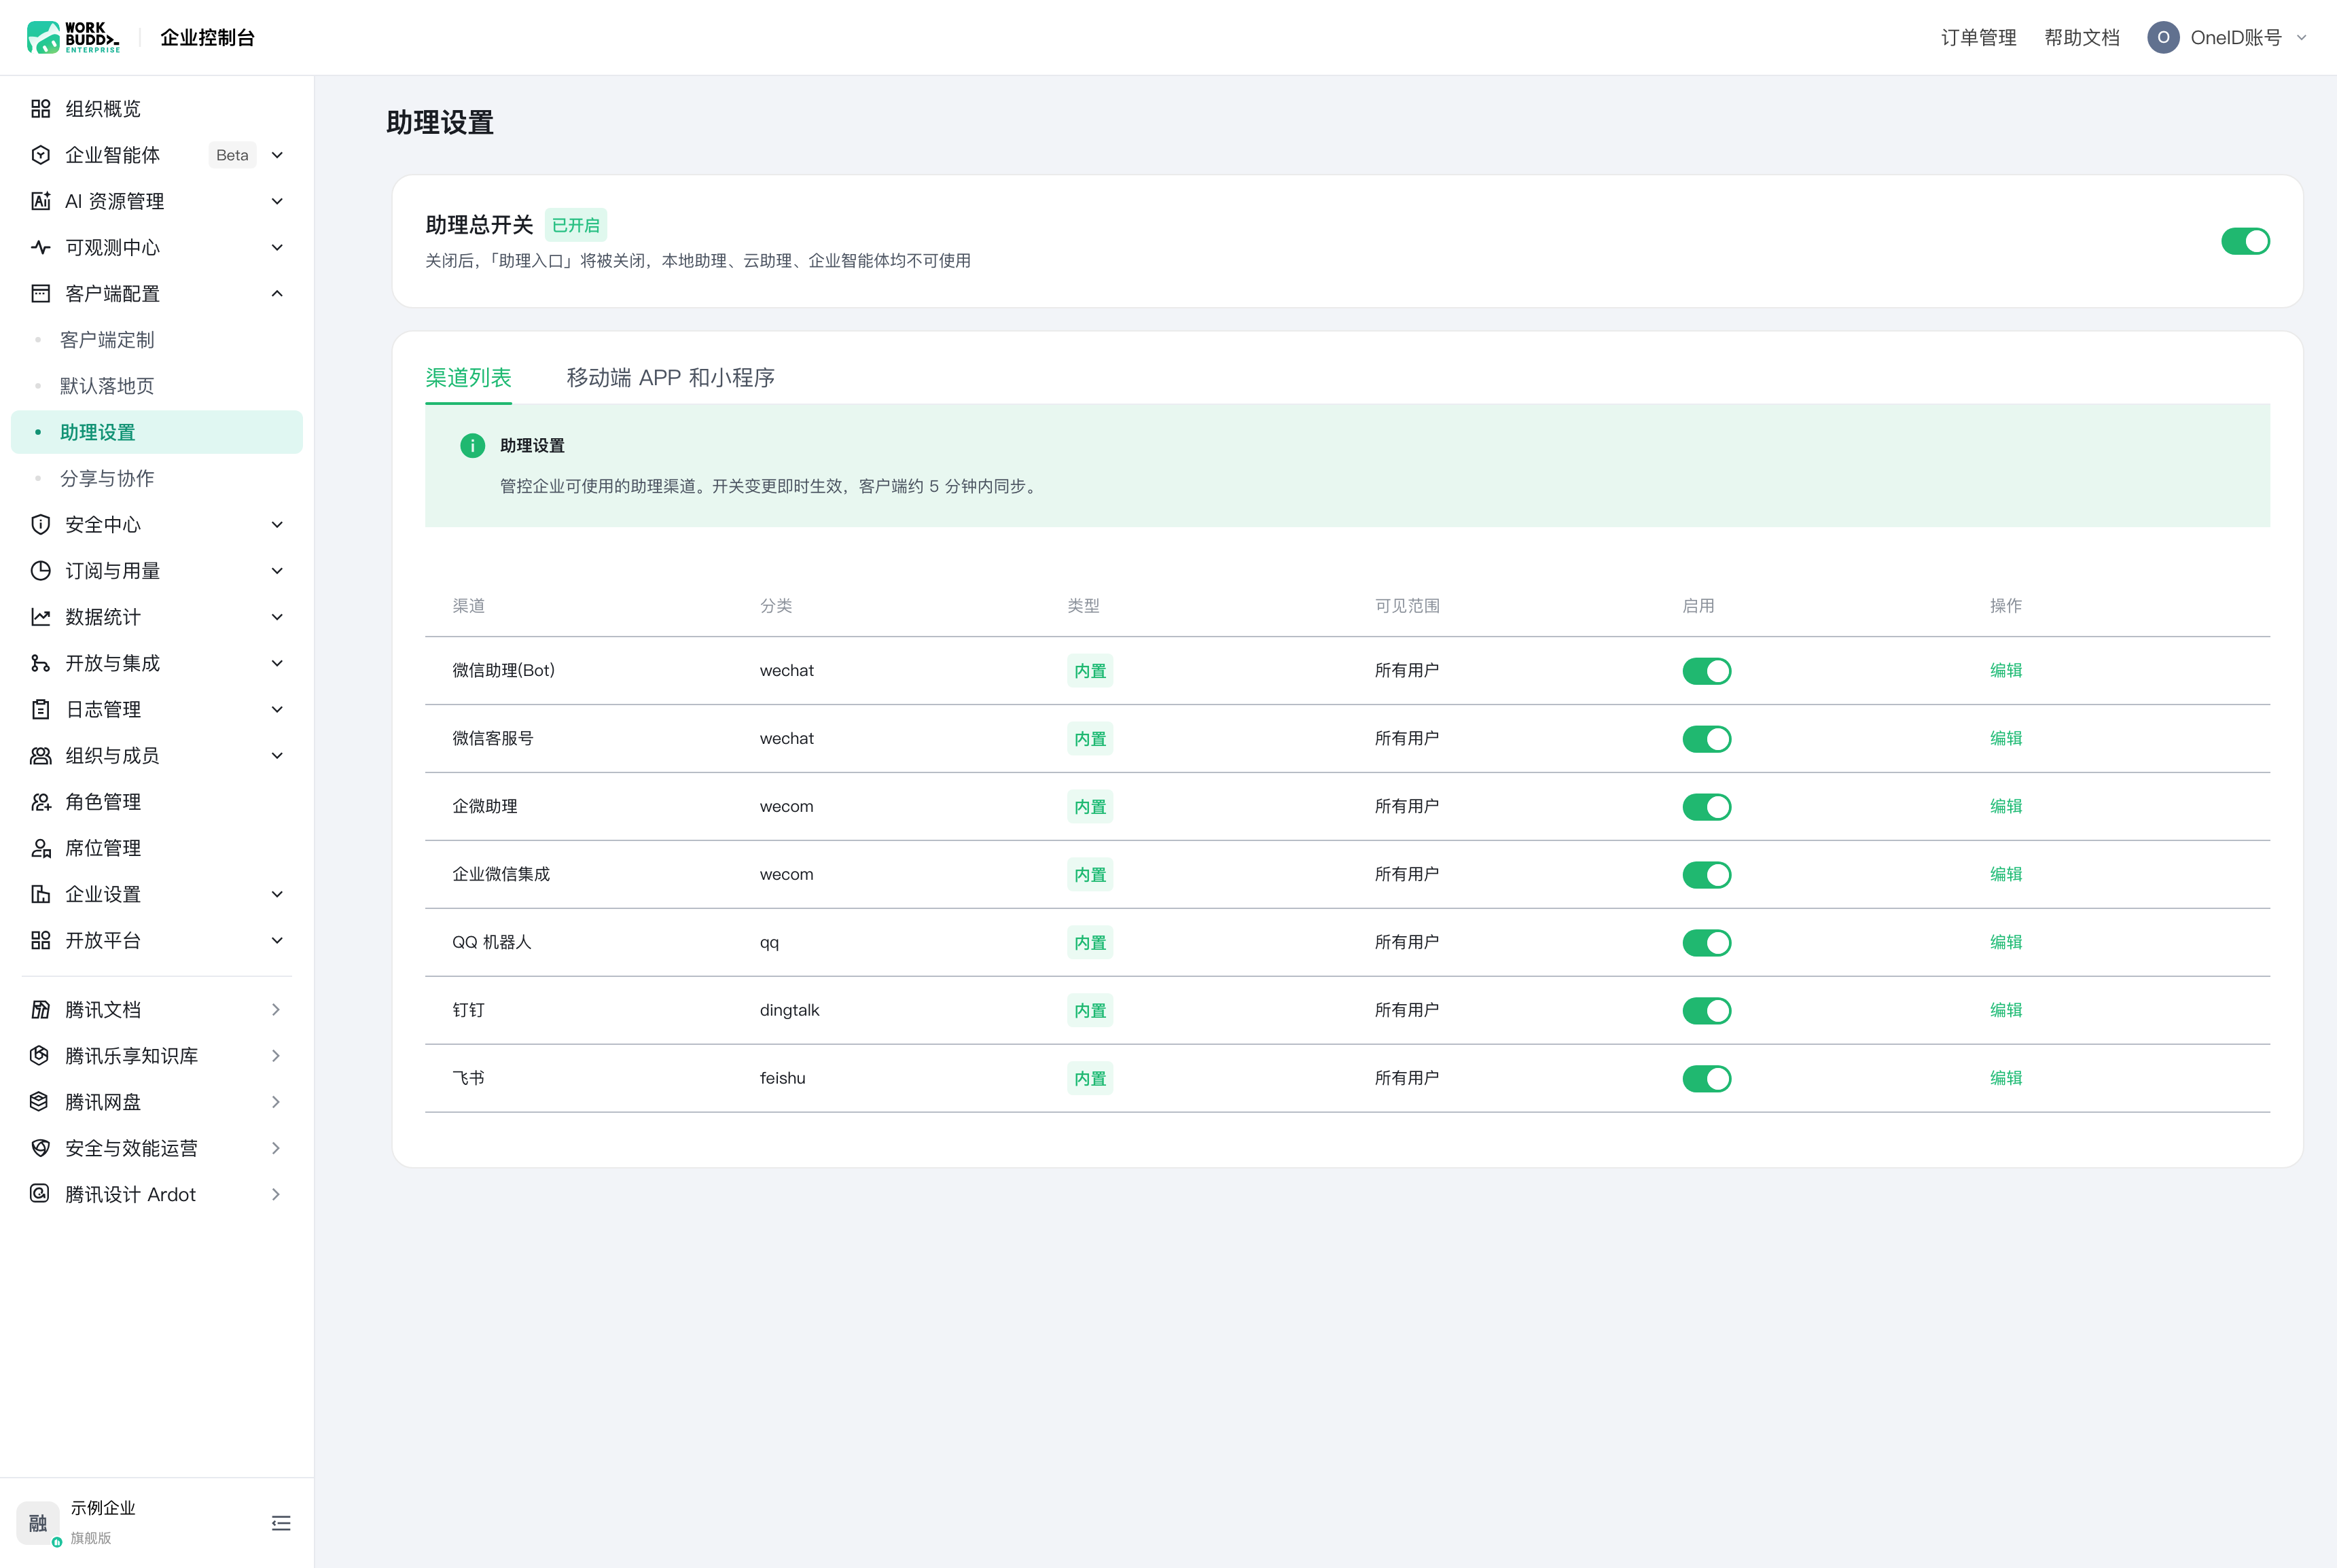Open 组织概览 grid icon in sidebar

tap(40, 108)
